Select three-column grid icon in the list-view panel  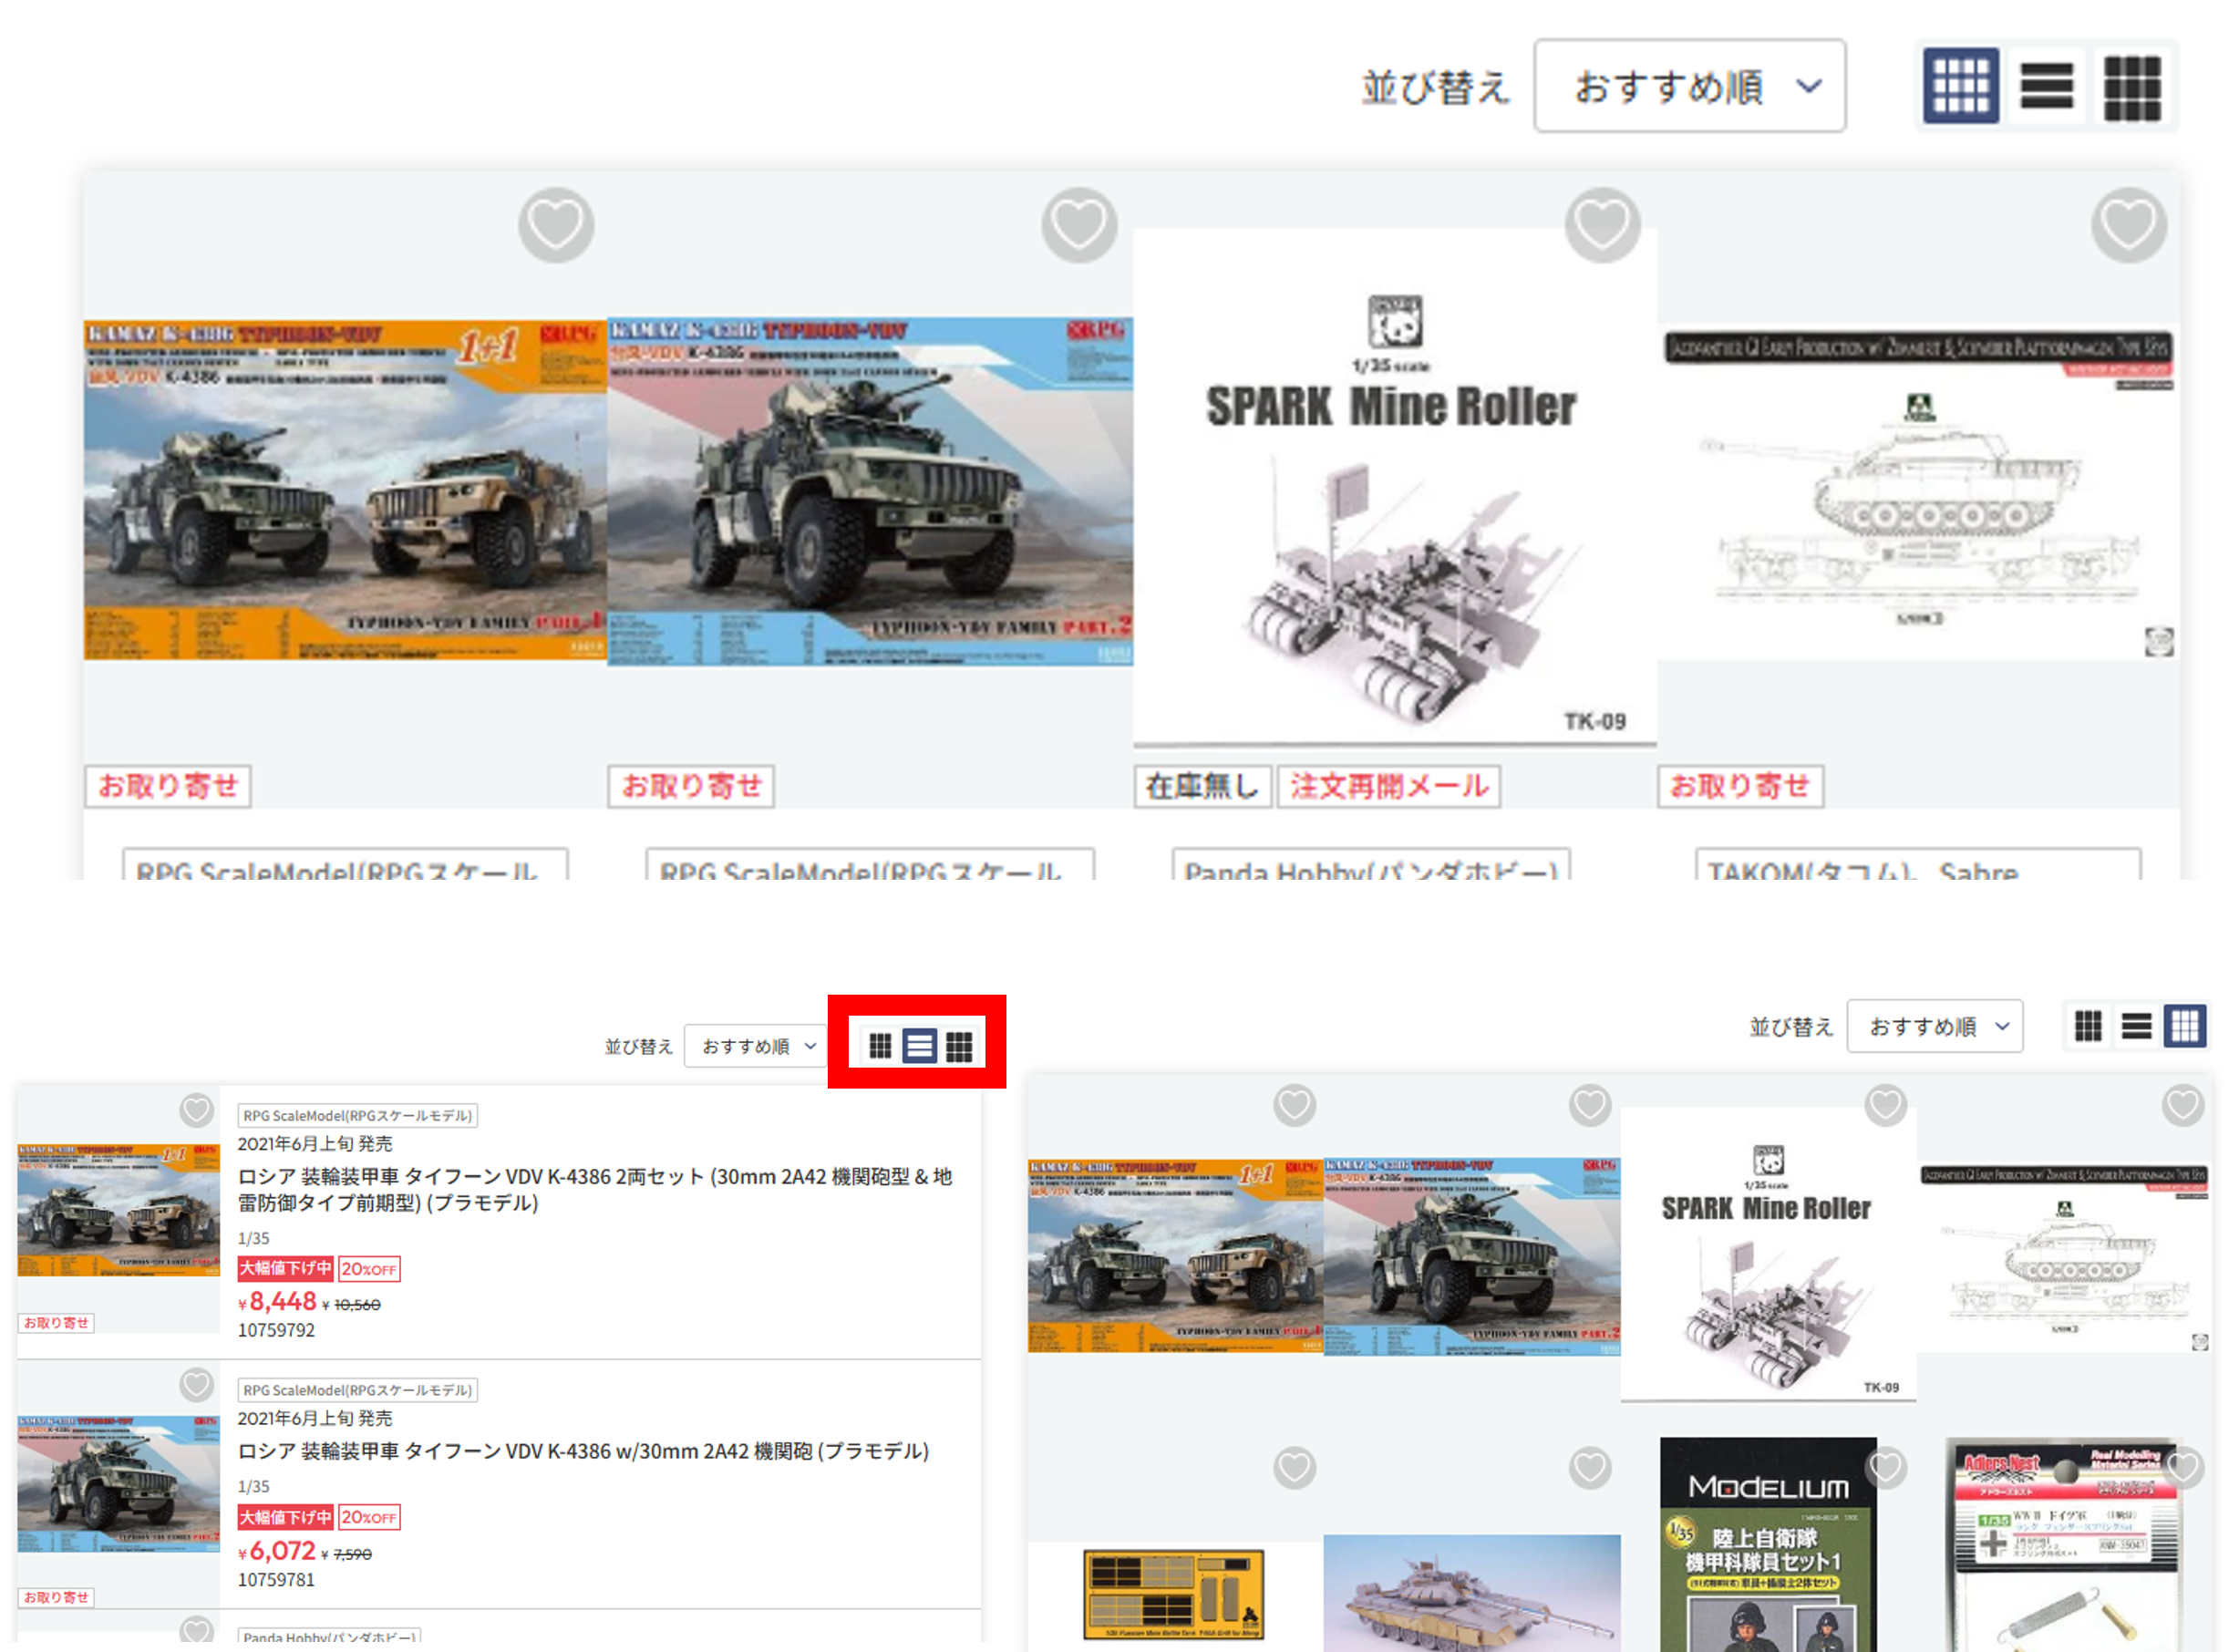(959, 1046)
